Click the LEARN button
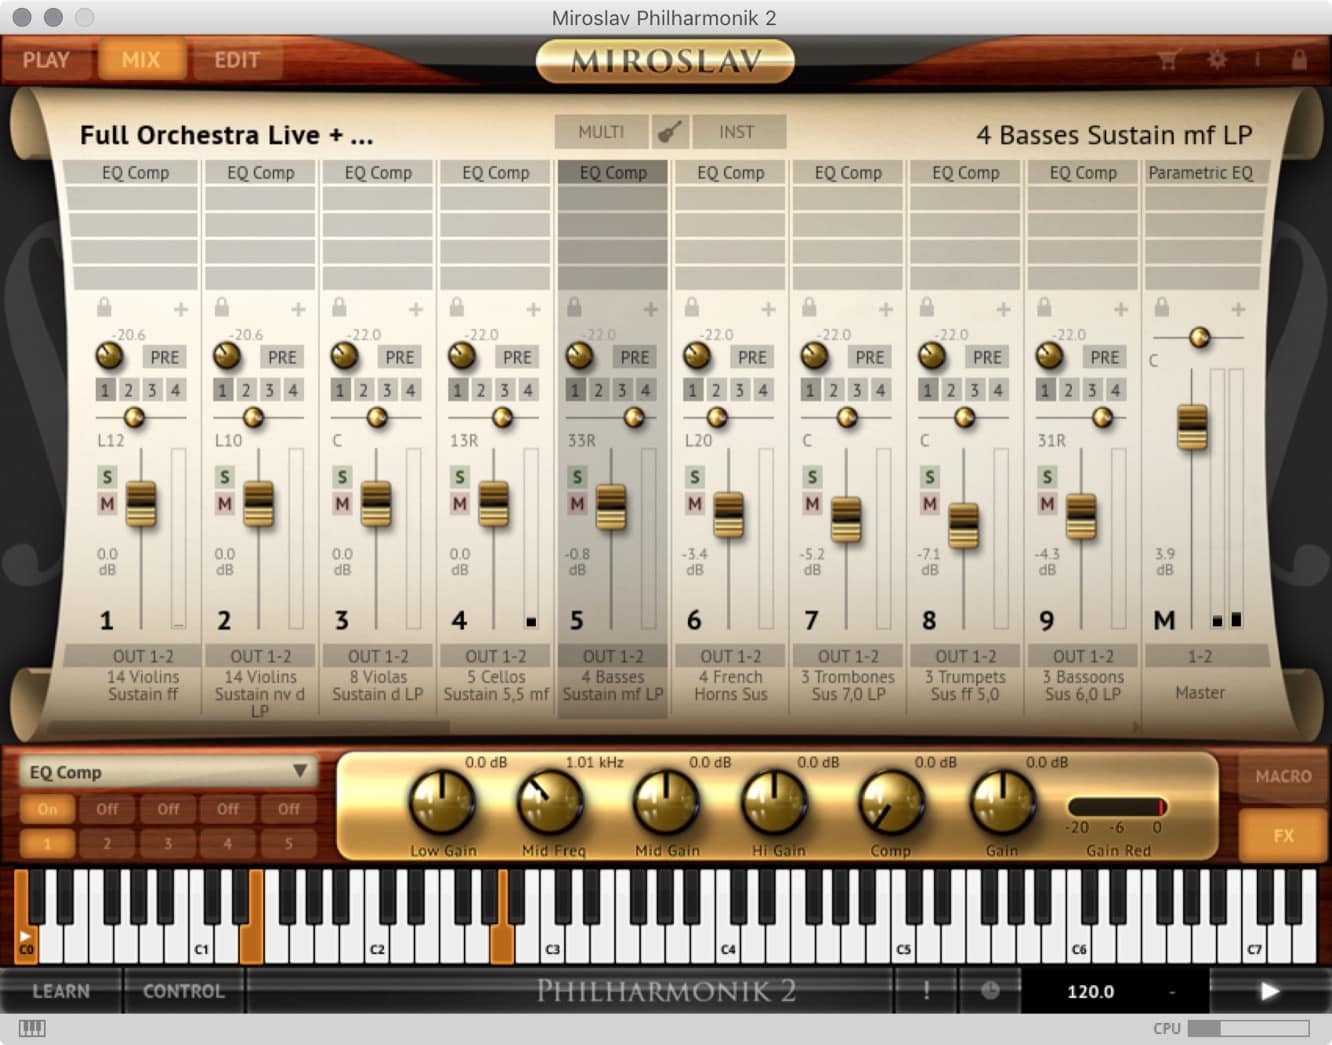 [x=61, y=991]
